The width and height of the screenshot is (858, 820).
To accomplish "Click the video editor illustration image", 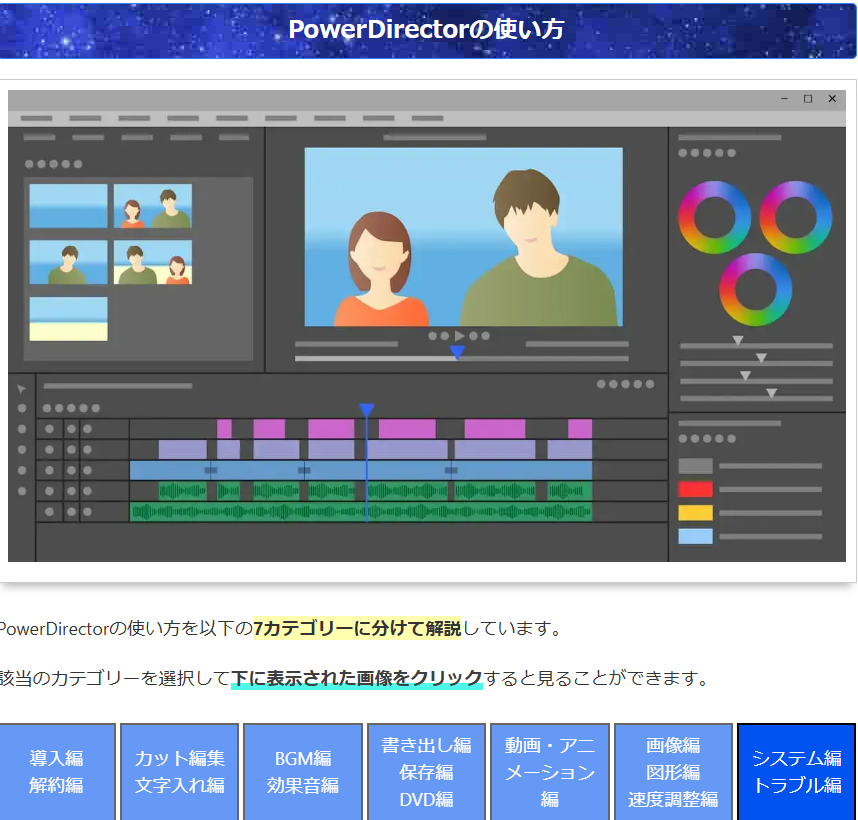I will click(427, 326).
